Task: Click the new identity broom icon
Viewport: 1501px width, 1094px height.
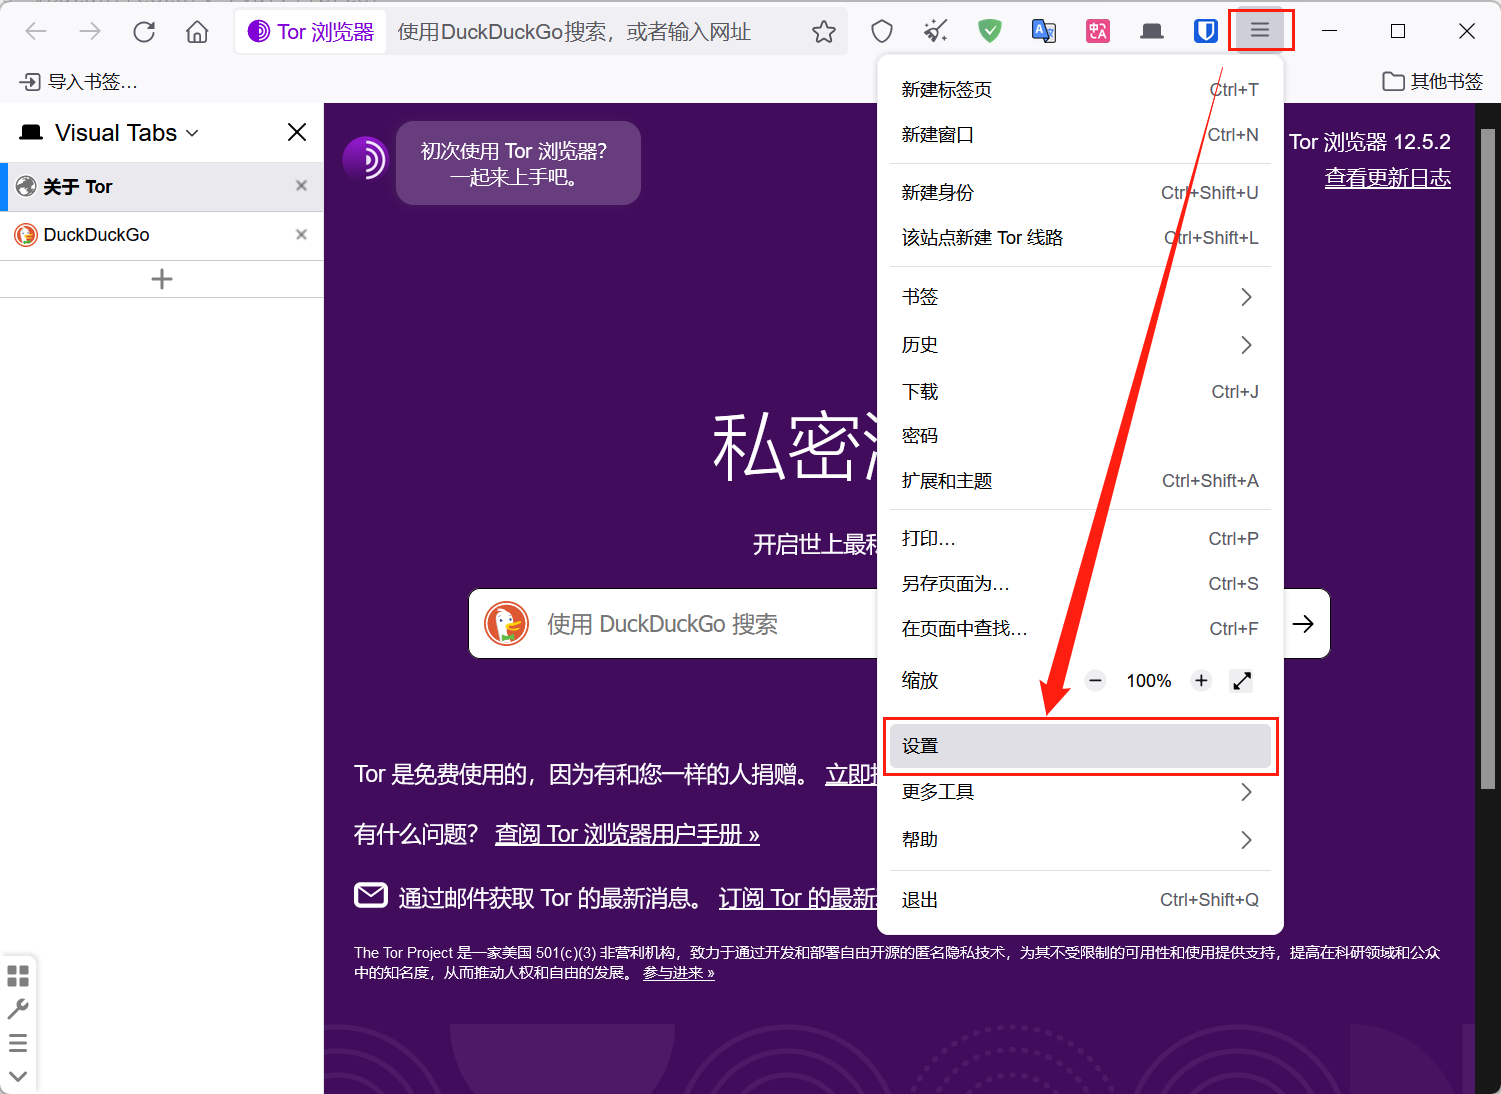Action: [x=936, y=32]
